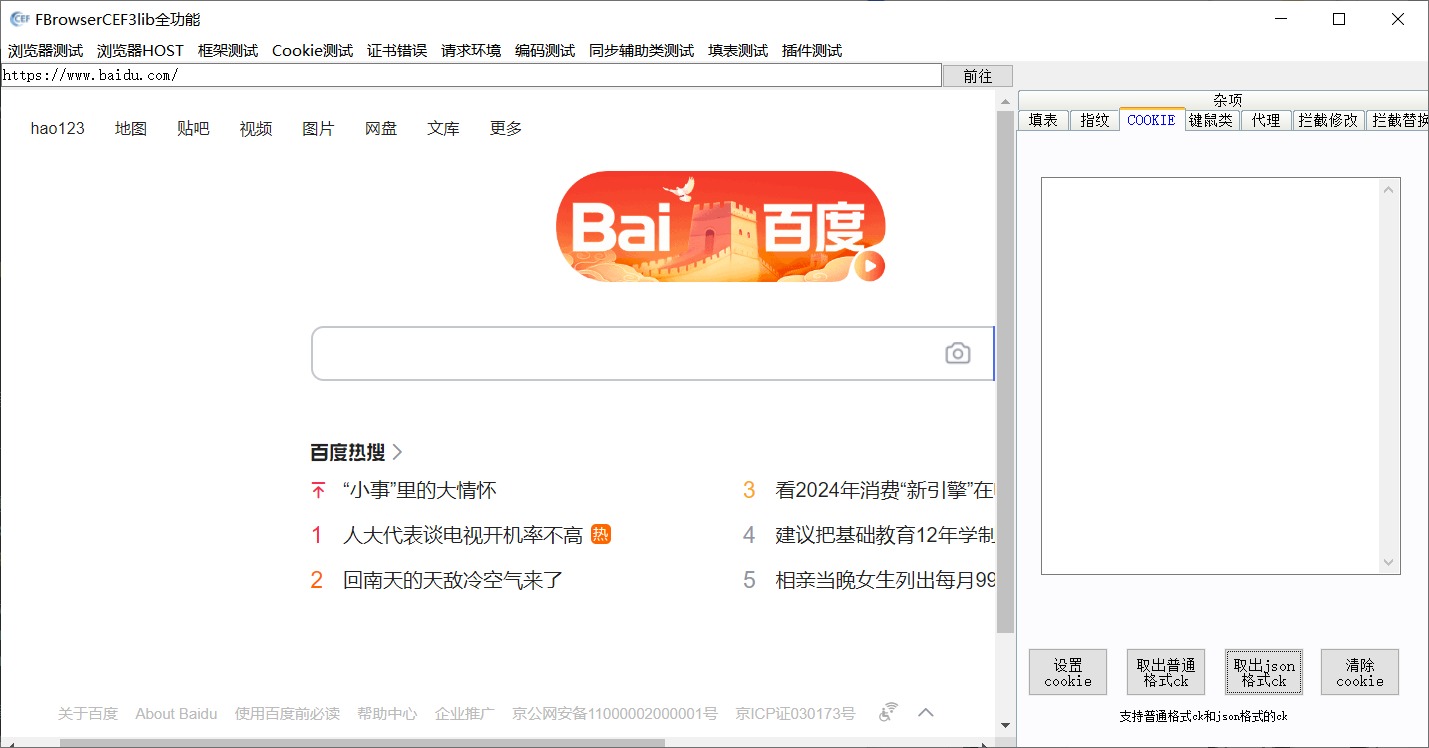Open the 视频 link
Screen dimensions: 1429x748
click(x=256, y=128)
